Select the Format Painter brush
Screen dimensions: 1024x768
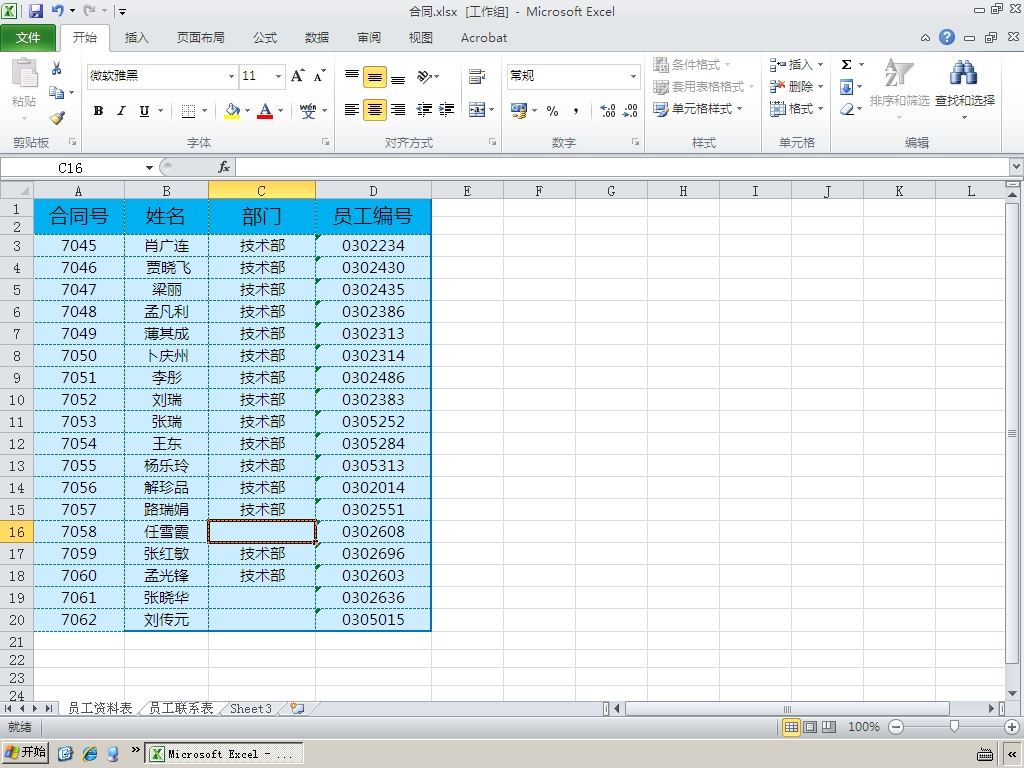57,118
